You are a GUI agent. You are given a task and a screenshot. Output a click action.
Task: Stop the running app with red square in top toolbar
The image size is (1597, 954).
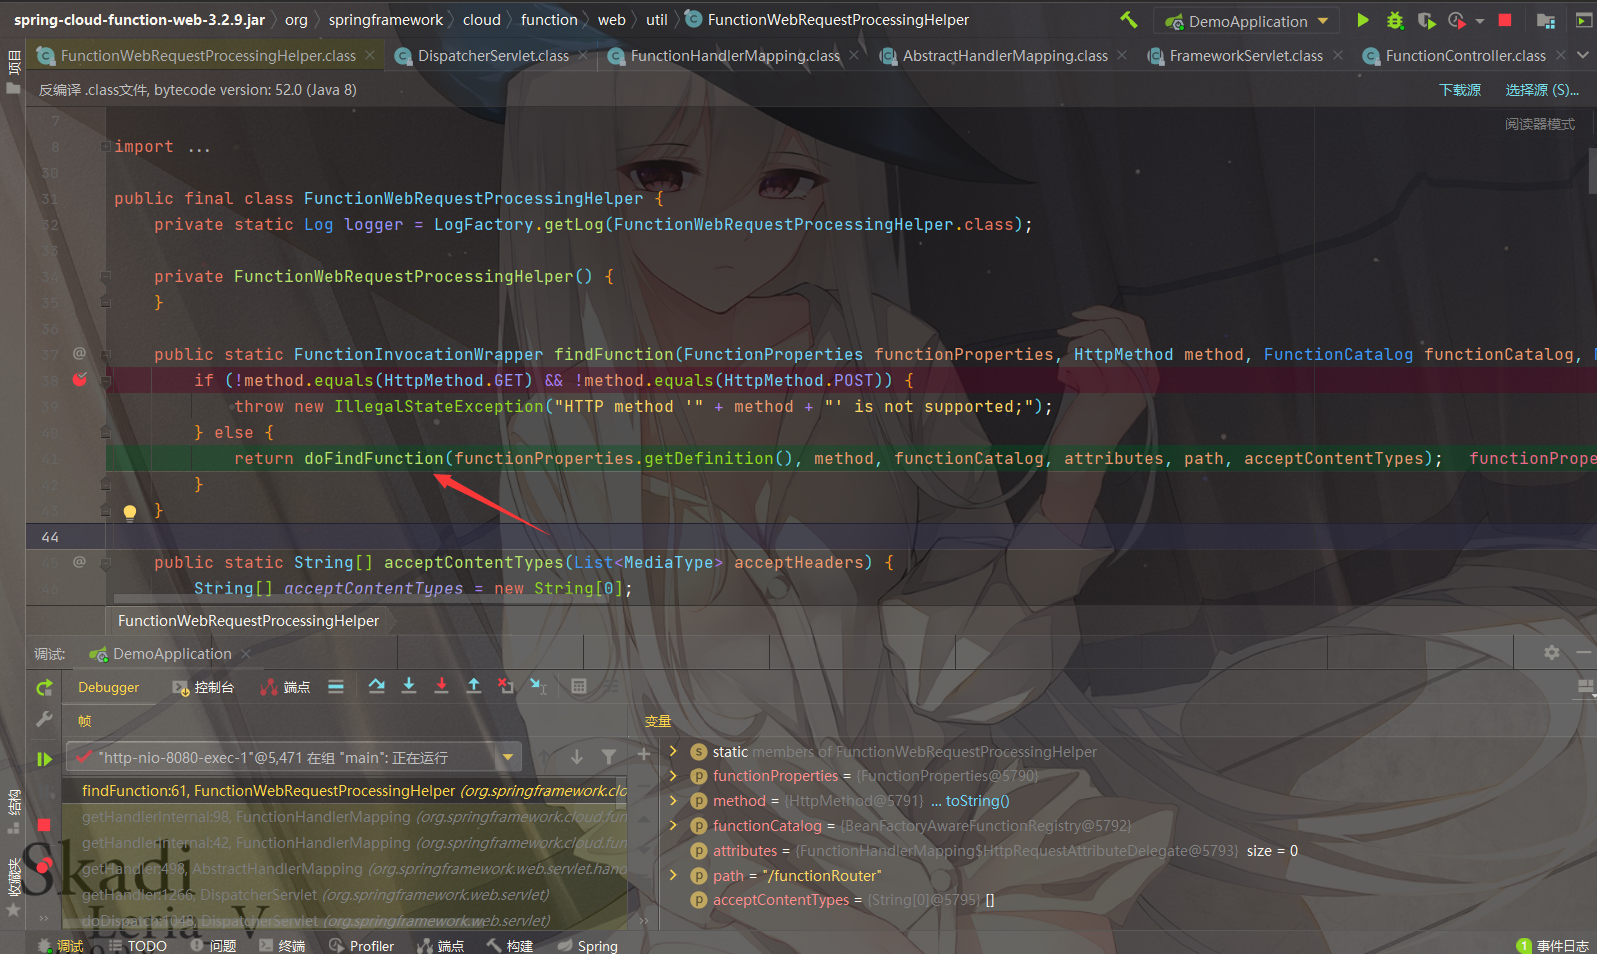[x=1505, y=20]
